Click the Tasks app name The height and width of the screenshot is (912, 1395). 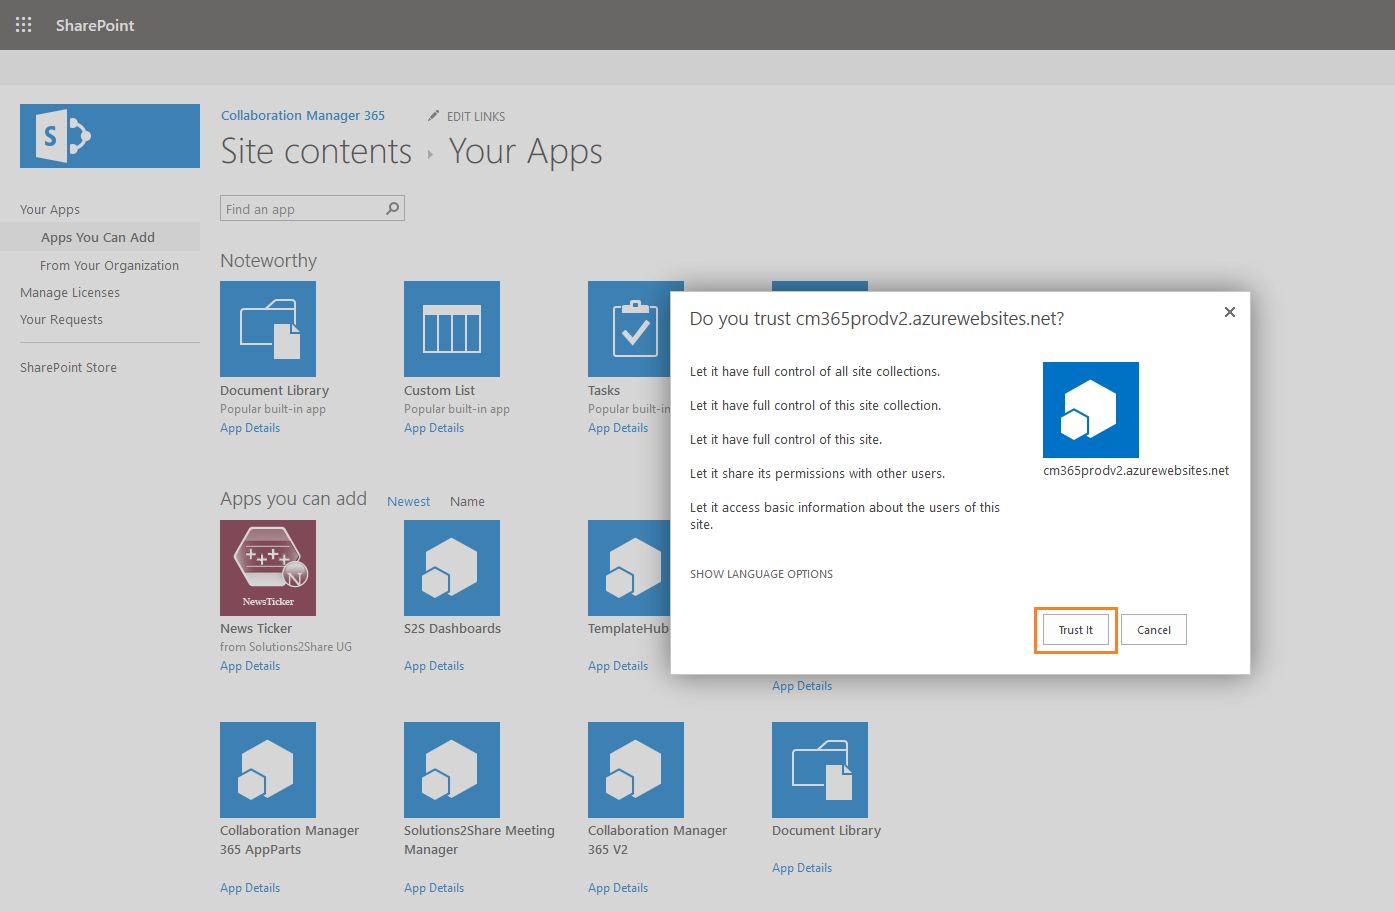[x=604, y=391]
